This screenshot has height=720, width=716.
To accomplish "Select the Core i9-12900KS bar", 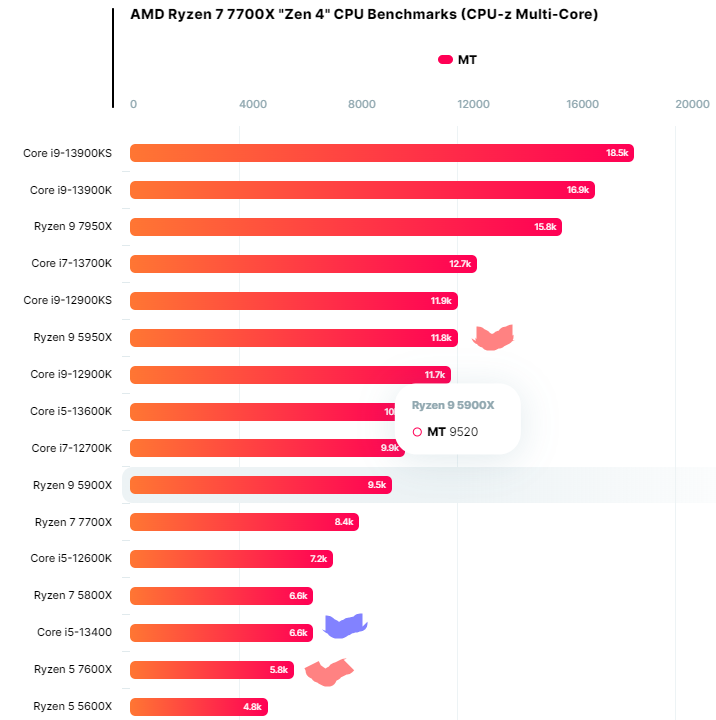I will pyautogui.click(x=292, y=301).
